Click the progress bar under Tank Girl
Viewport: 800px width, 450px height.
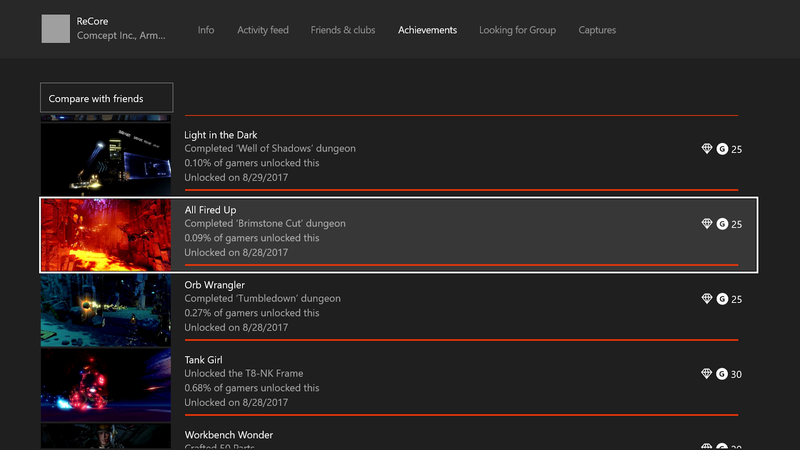[461, 415]
